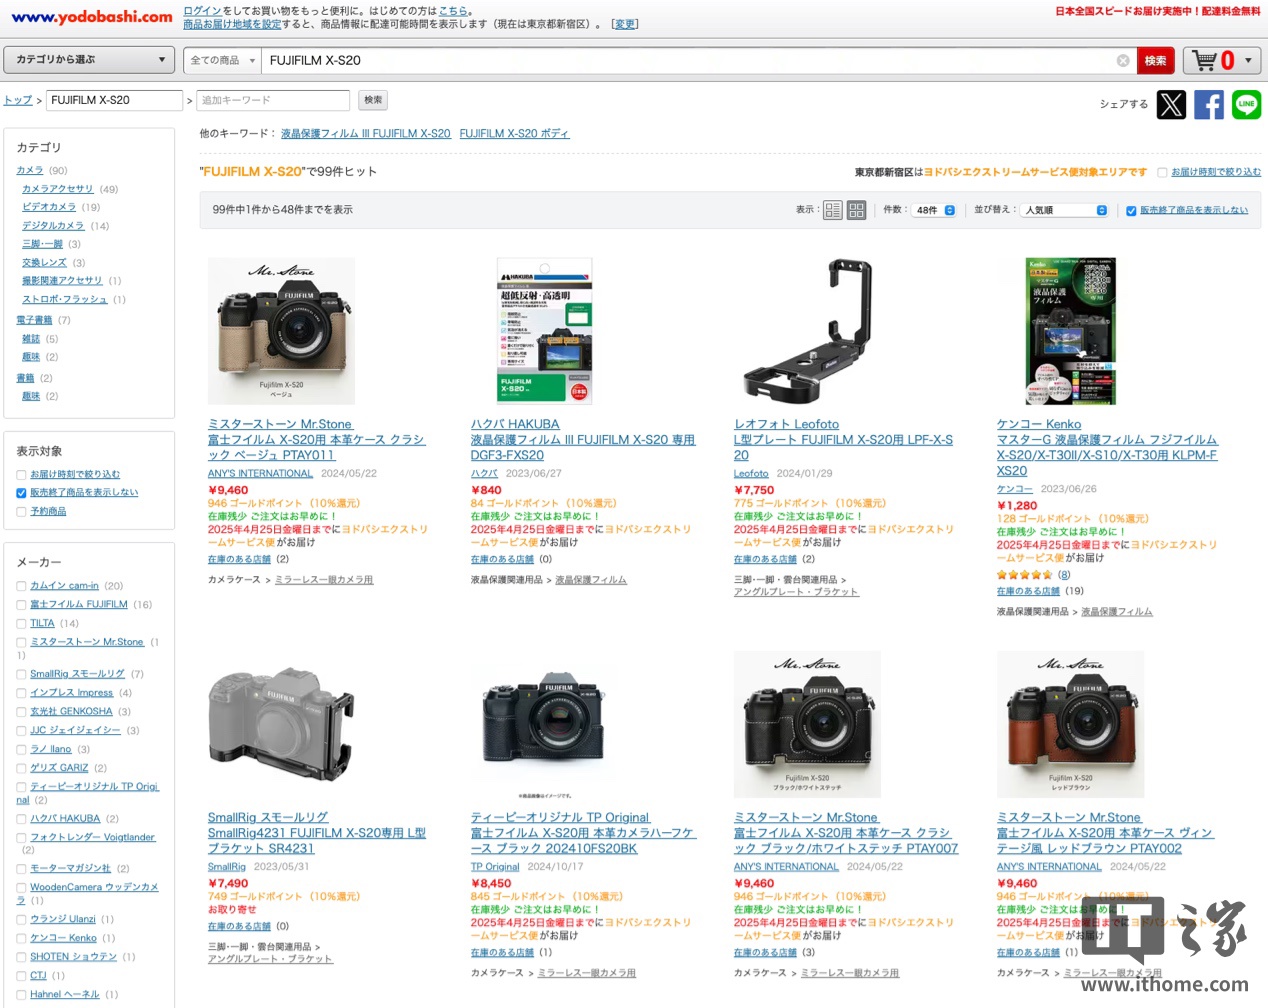The height and width of the screenshot is (1008, 1268).
Task: Click ANY'S INTERNATIONAL under PTAY011
Action: tap(260, 474)
